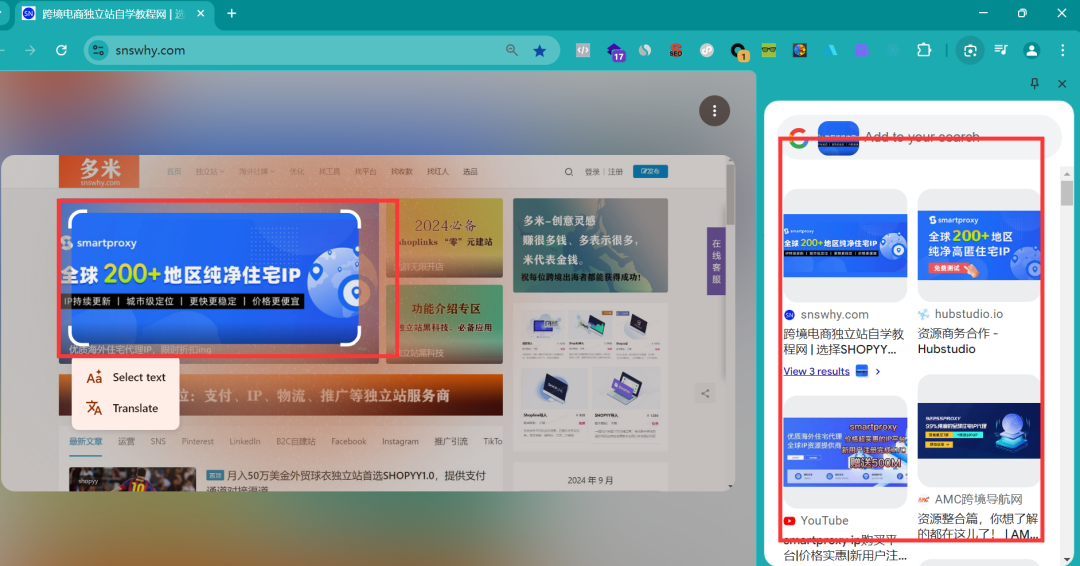Open the extension with badge 17
The height and width of the screenshot is (566, 1080).
tap(615, 52)
